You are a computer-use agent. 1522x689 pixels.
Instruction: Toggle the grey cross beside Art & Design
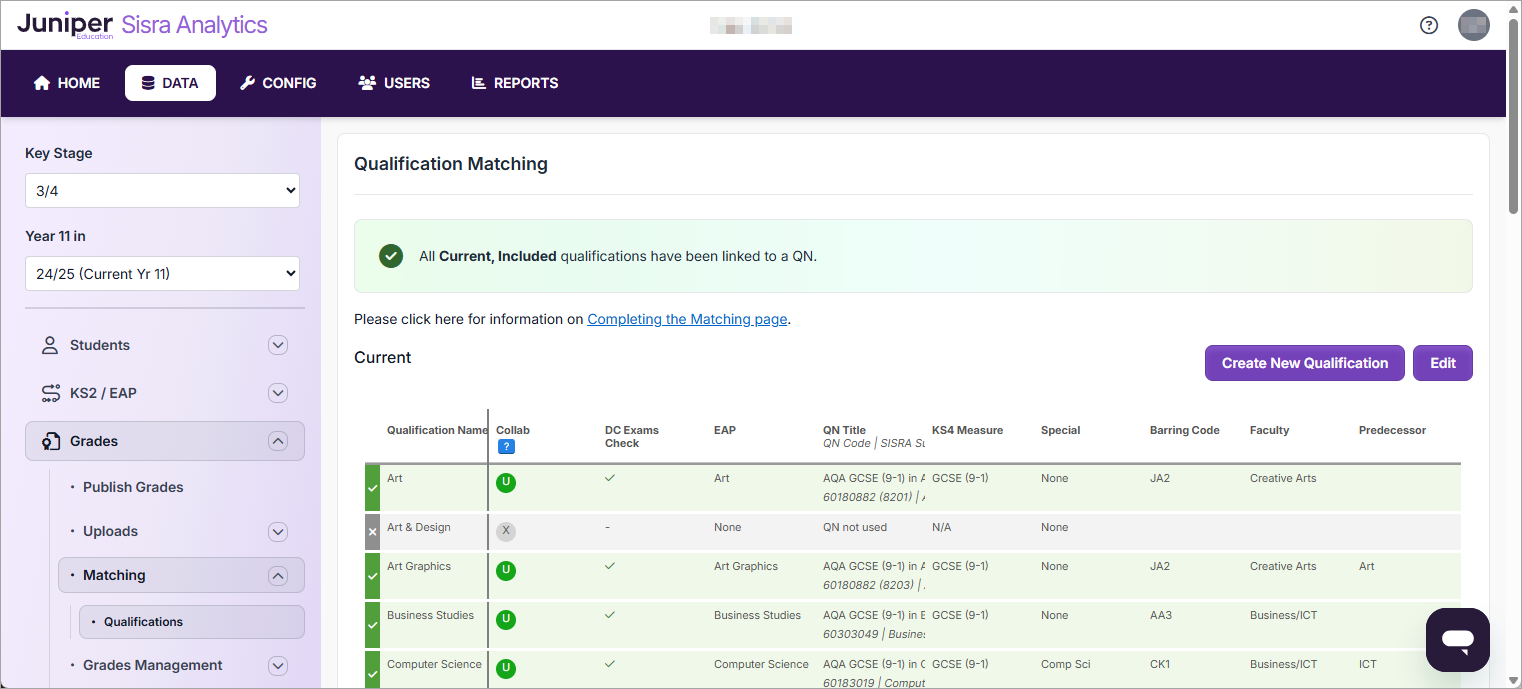(x=373, y=532)
